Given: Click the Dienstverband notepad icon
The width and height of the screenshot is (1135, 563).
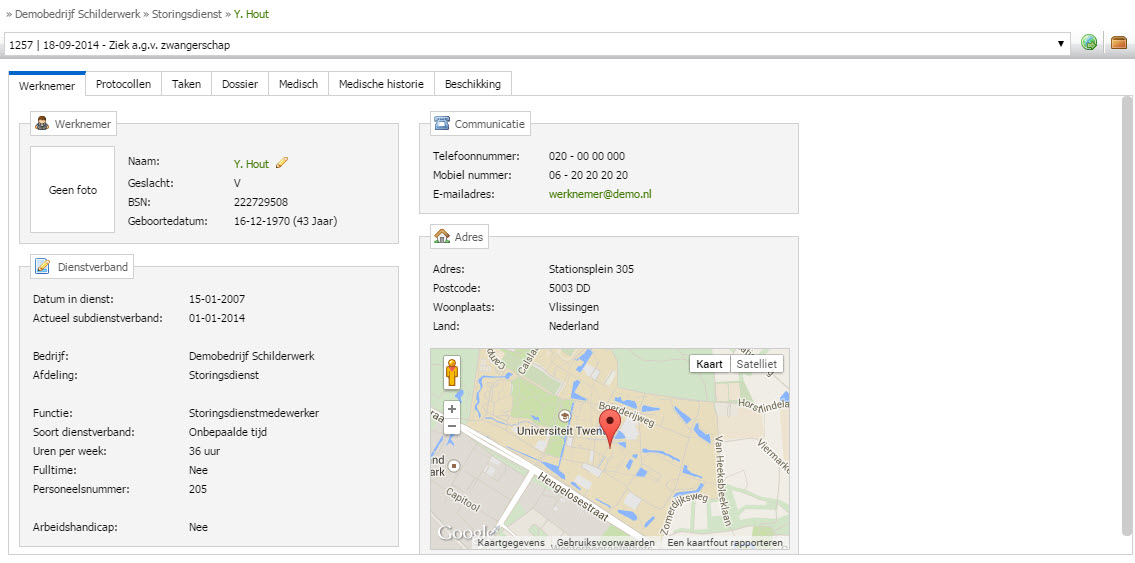Looking at the screenshot, I should (x=42, y=266).
